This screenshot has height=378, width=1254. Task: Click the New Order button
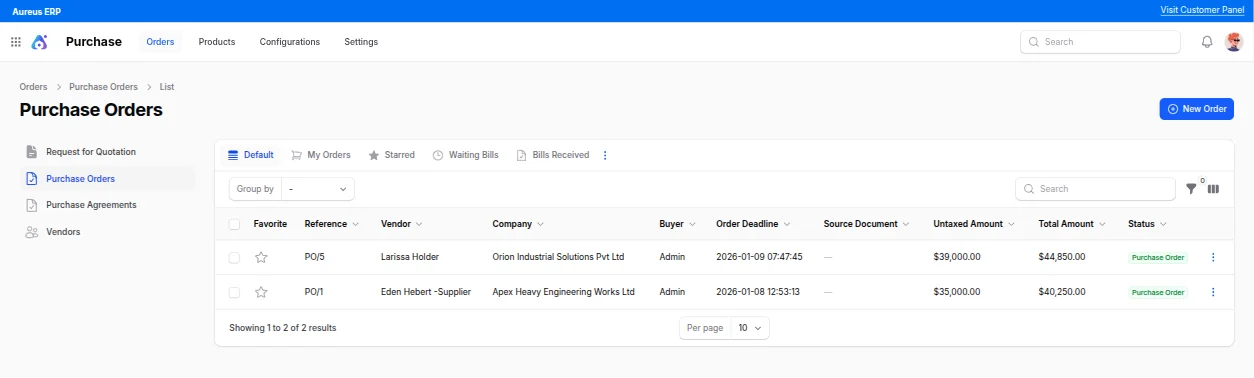point(1197,109)
